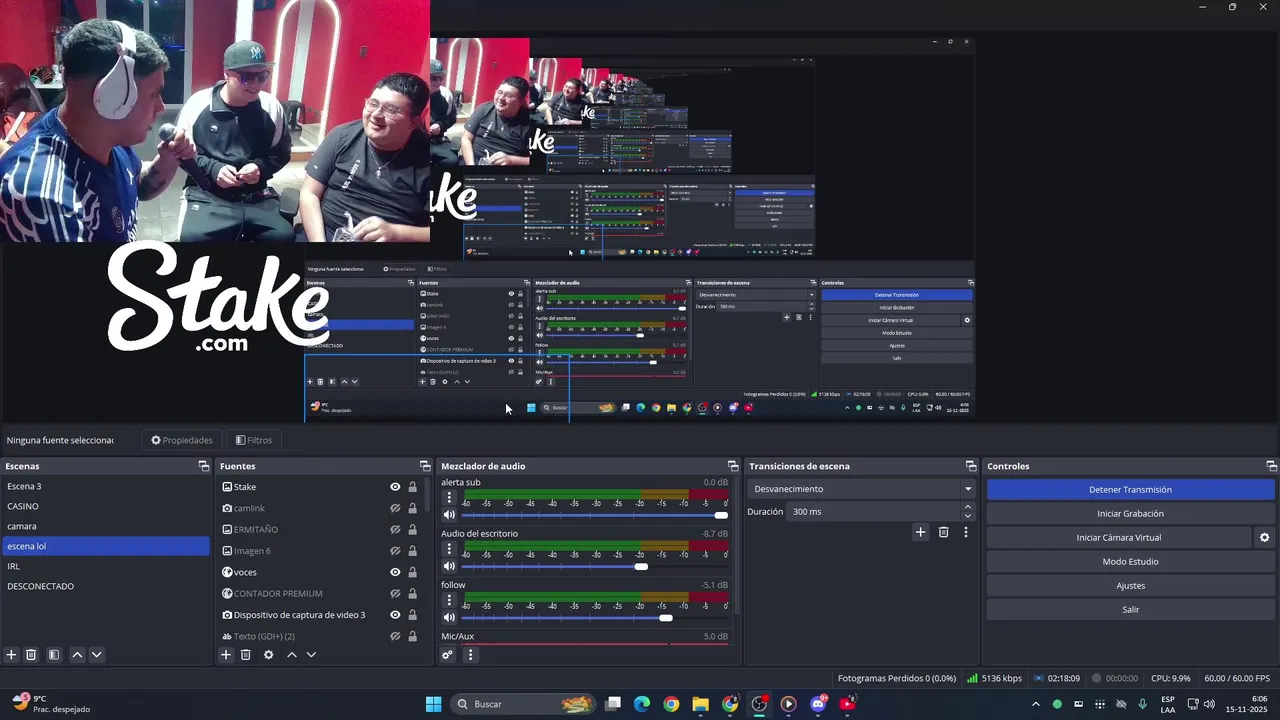This screenshot has height=720, width=1280.
Task: Open virtual camera settings gear
Action: [1264, 538]
